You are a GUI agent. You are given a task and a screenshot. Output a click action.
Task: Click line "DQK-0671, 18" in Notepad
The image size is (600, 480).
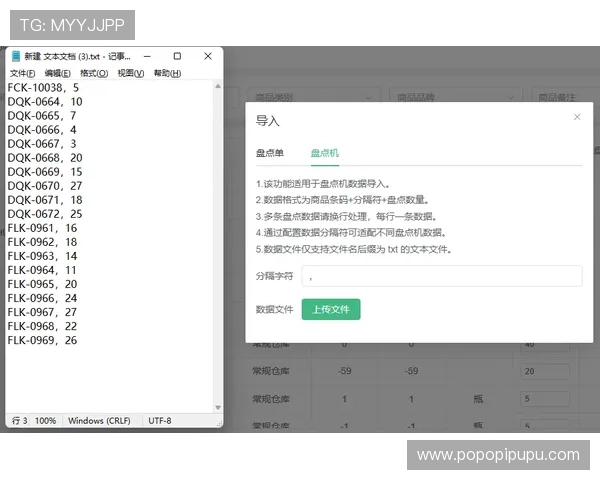[45, 200]
